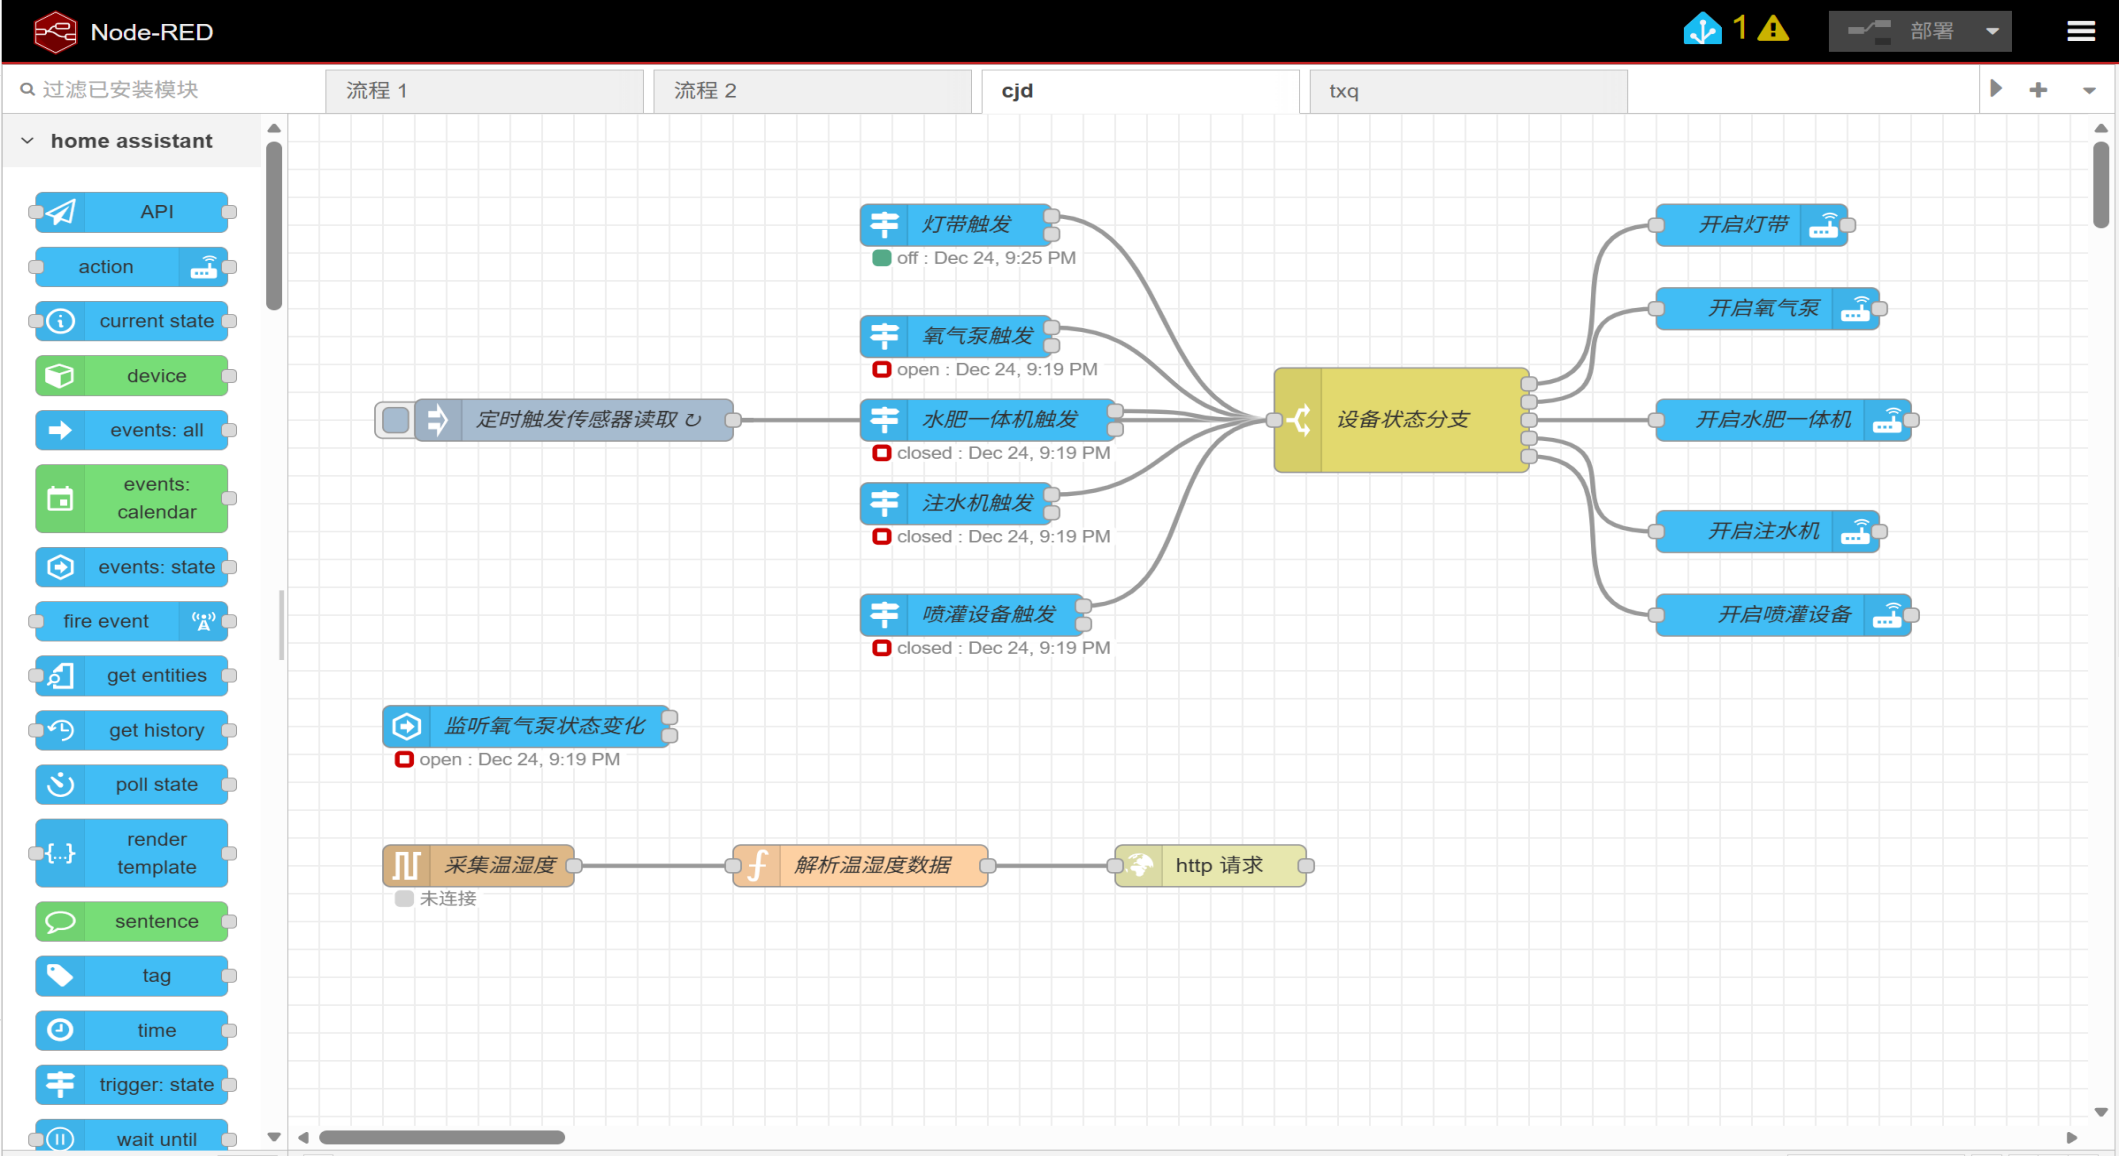Collapse the home assistant palette category
Screen dimensions: 2120x1156
pos(28,141)
